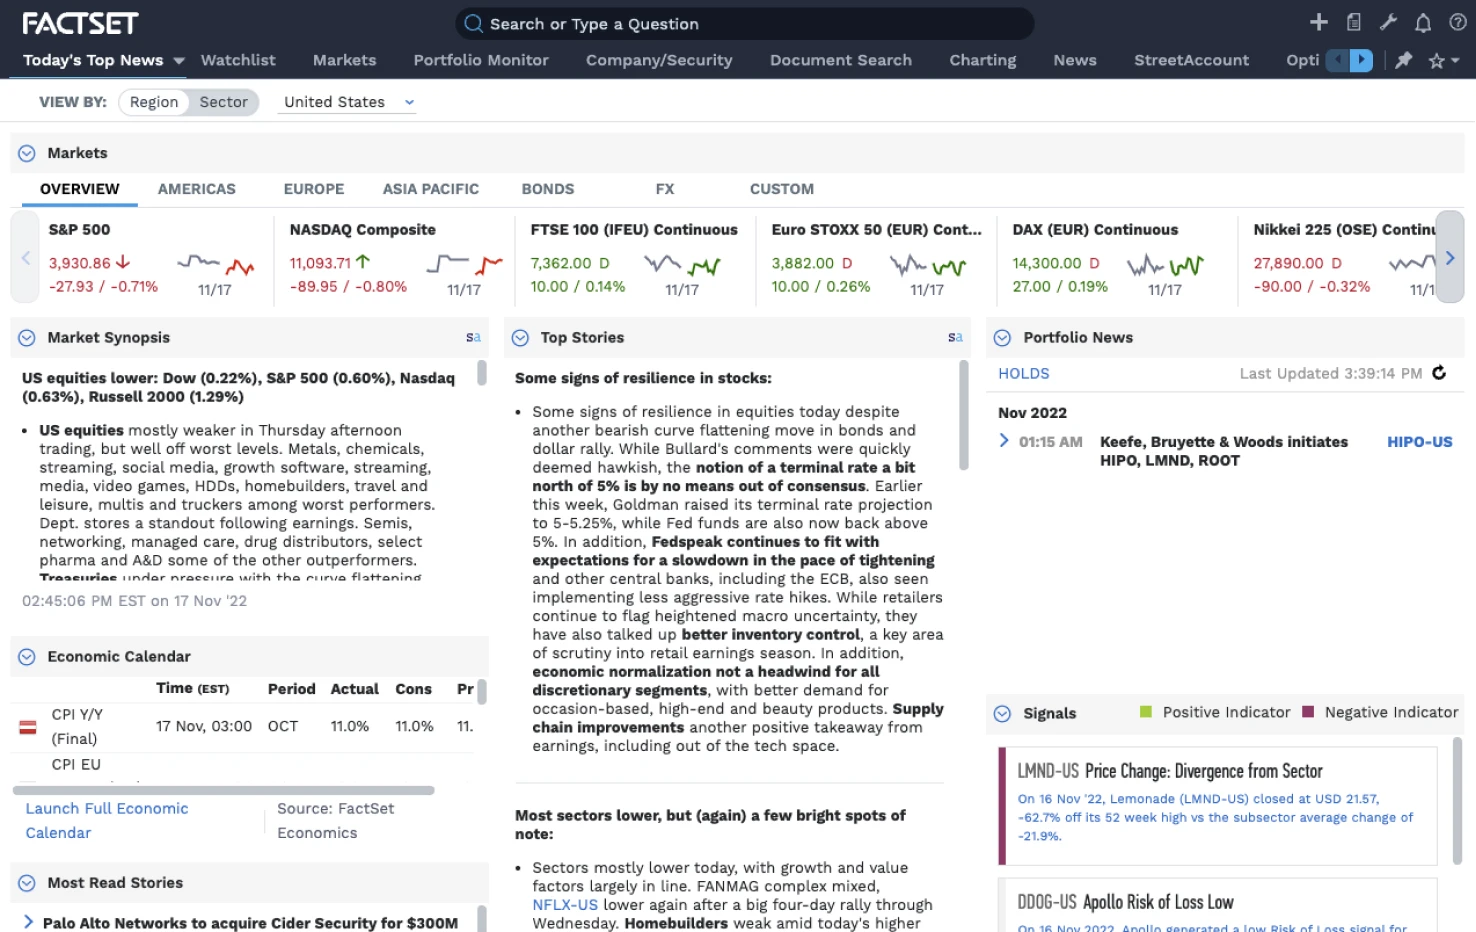
Task: Open the Charting tab
Action: pyautogui.click(x=983, y=60)
